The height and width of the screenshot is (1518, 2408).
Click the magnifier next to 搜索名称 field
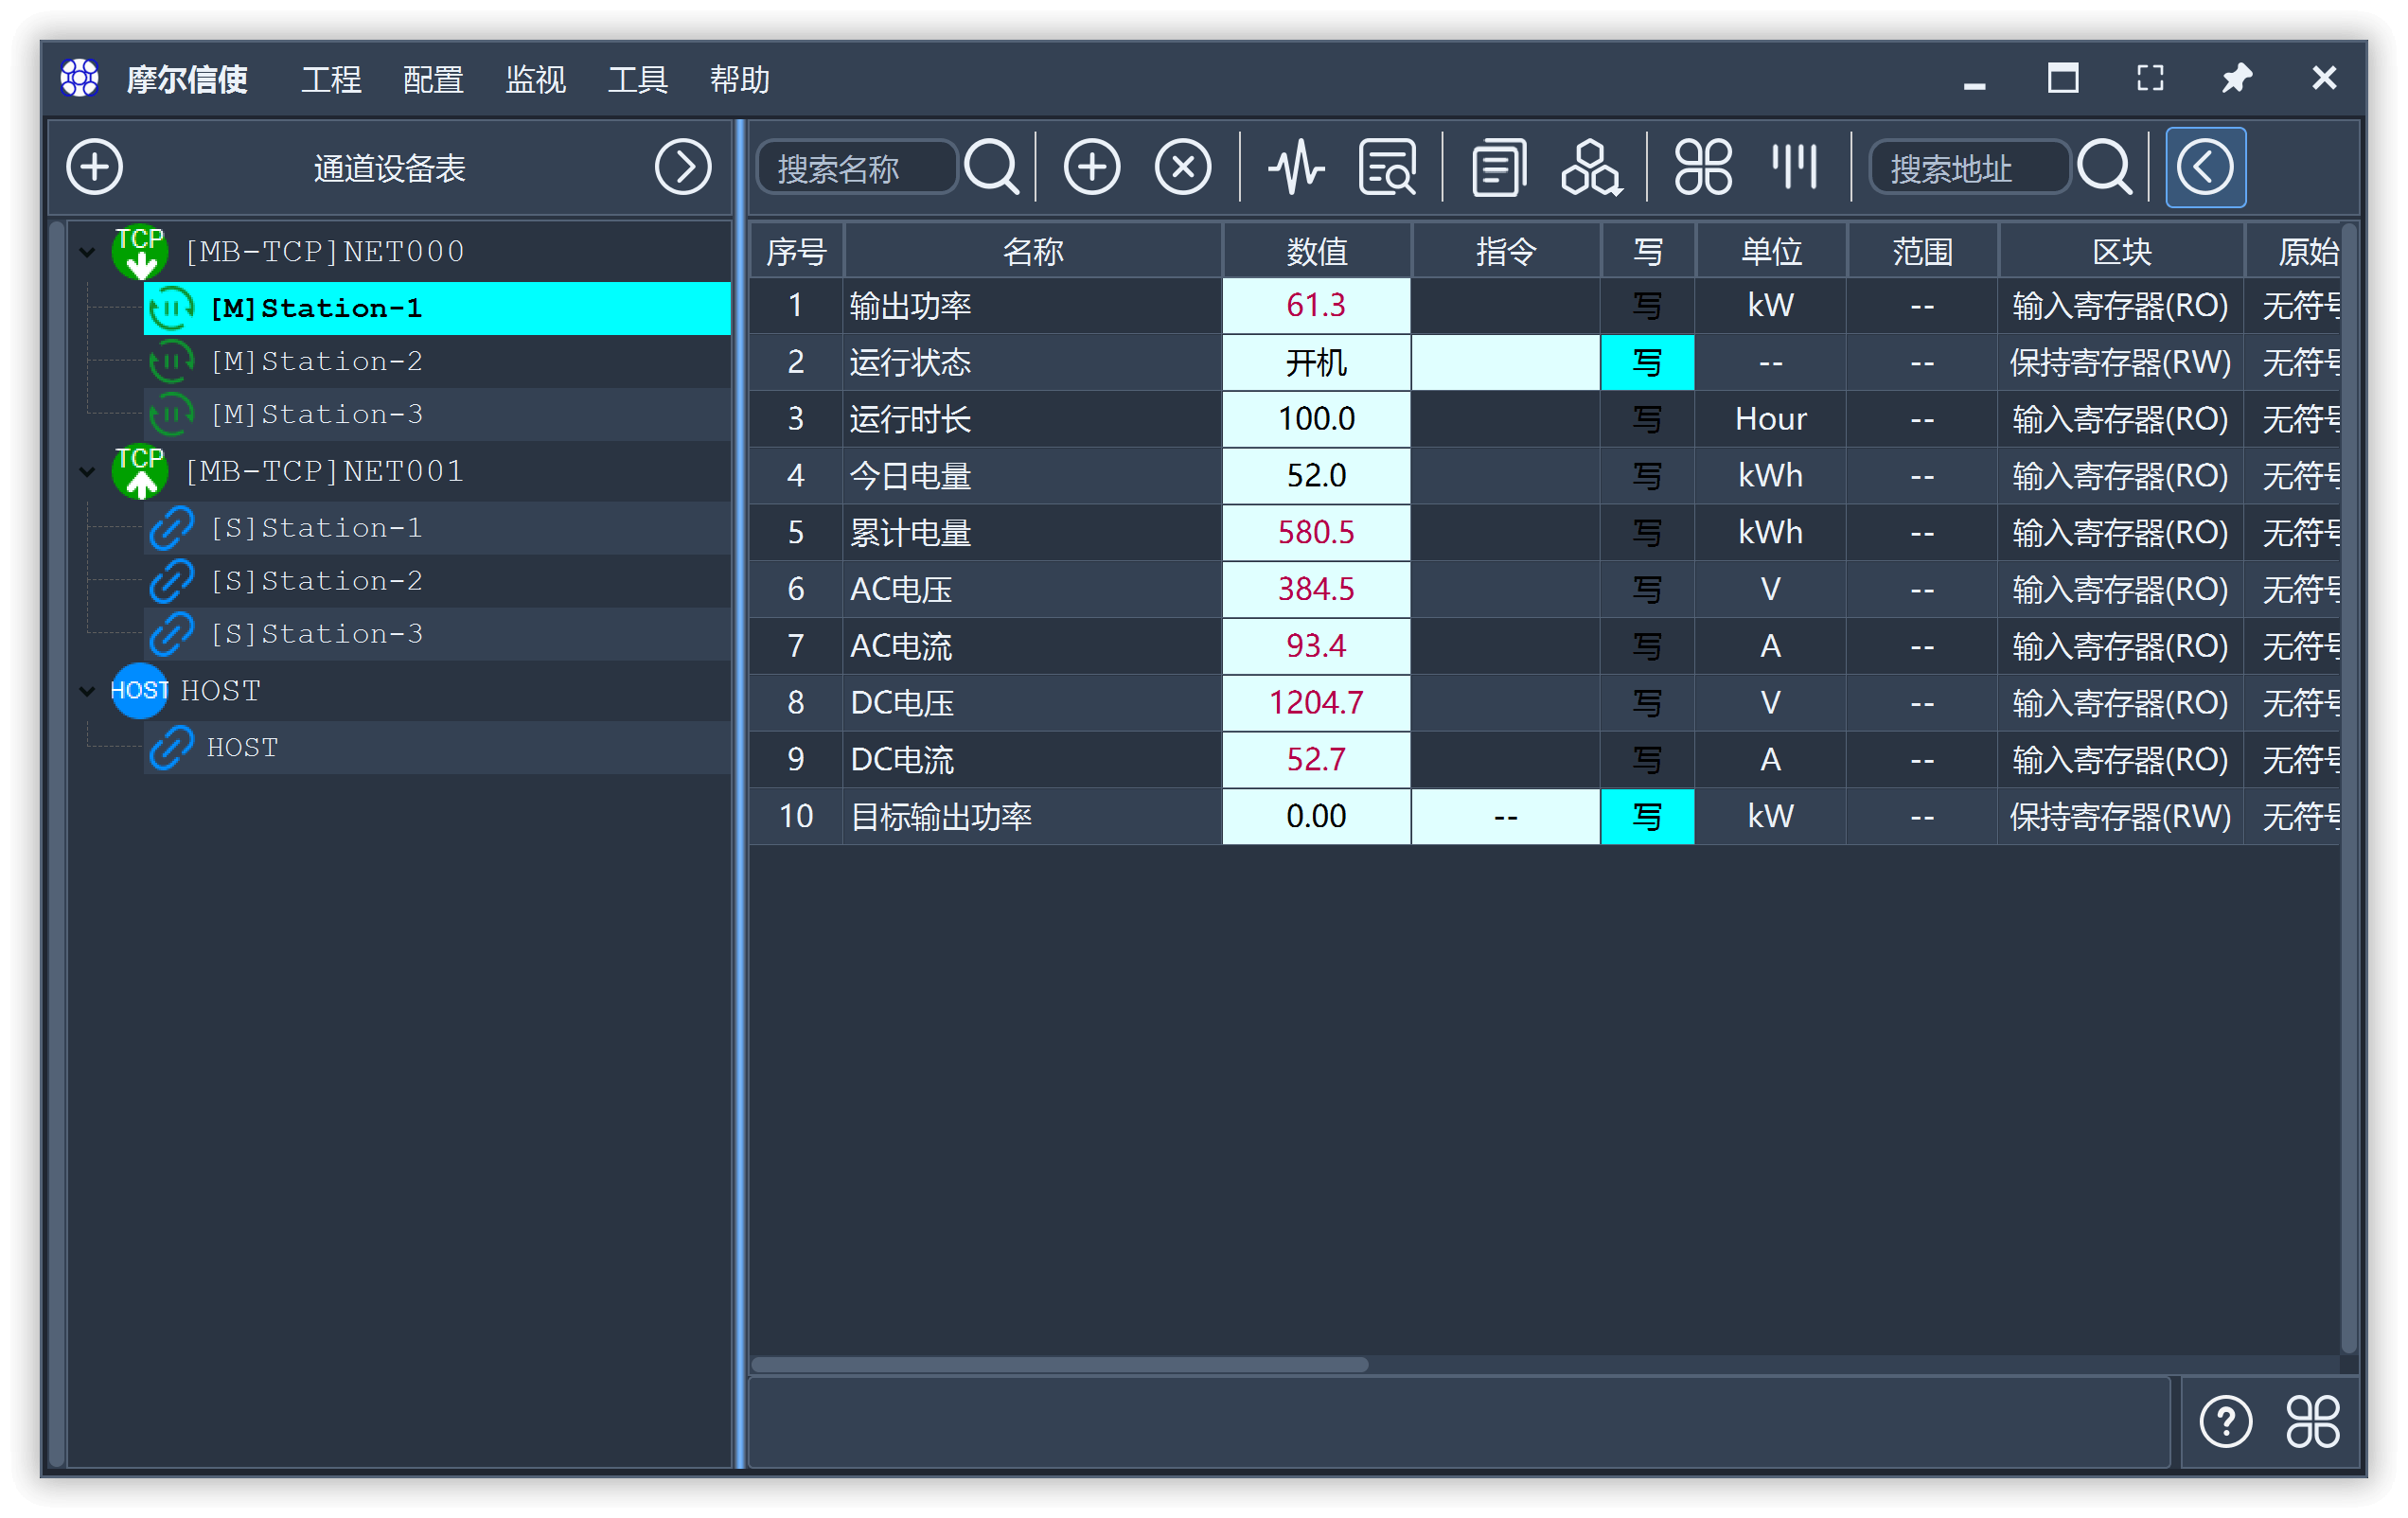click(992, 167)
